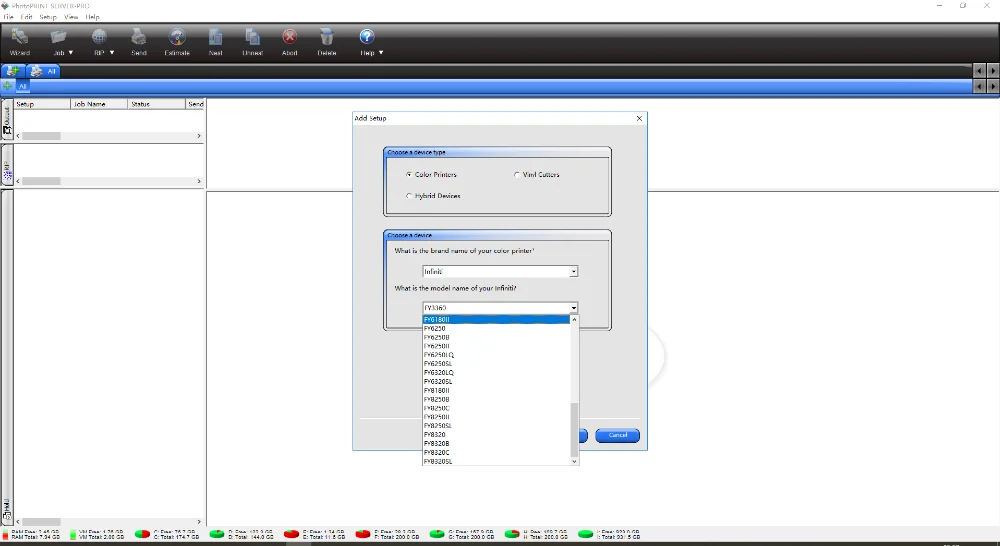Open the Estimate ink gauge icon

(177, 37)
